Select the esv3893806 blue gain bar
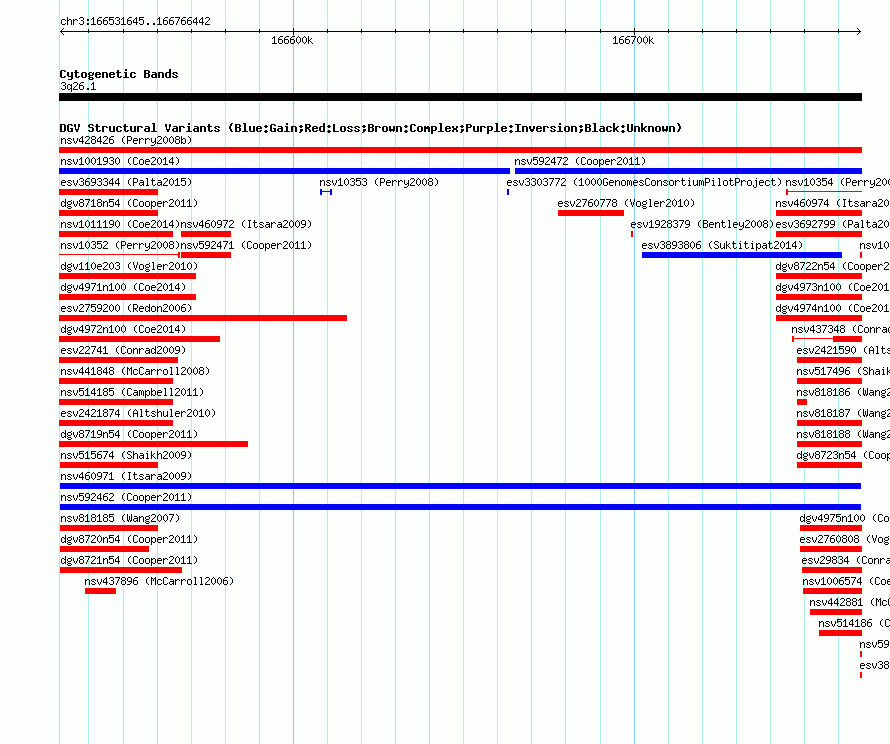The image size is (890, 744). 742,255
